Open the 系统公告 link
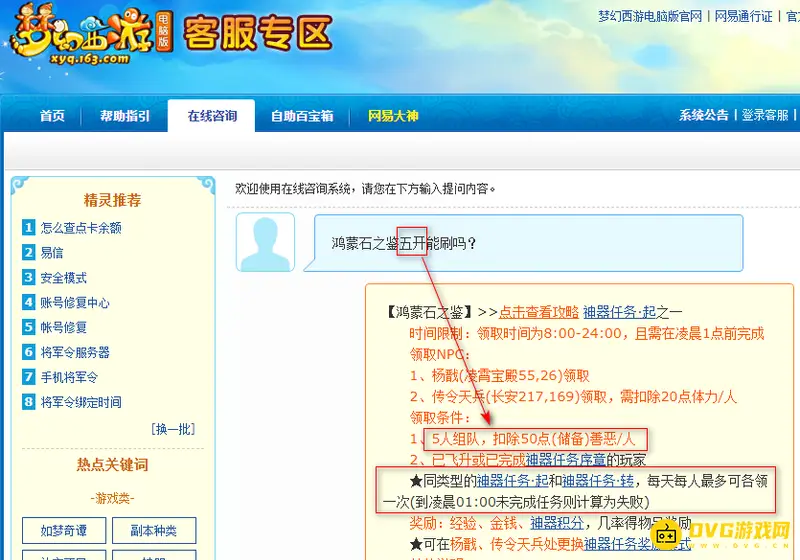800x560 pixels. (x=704, y=115)
